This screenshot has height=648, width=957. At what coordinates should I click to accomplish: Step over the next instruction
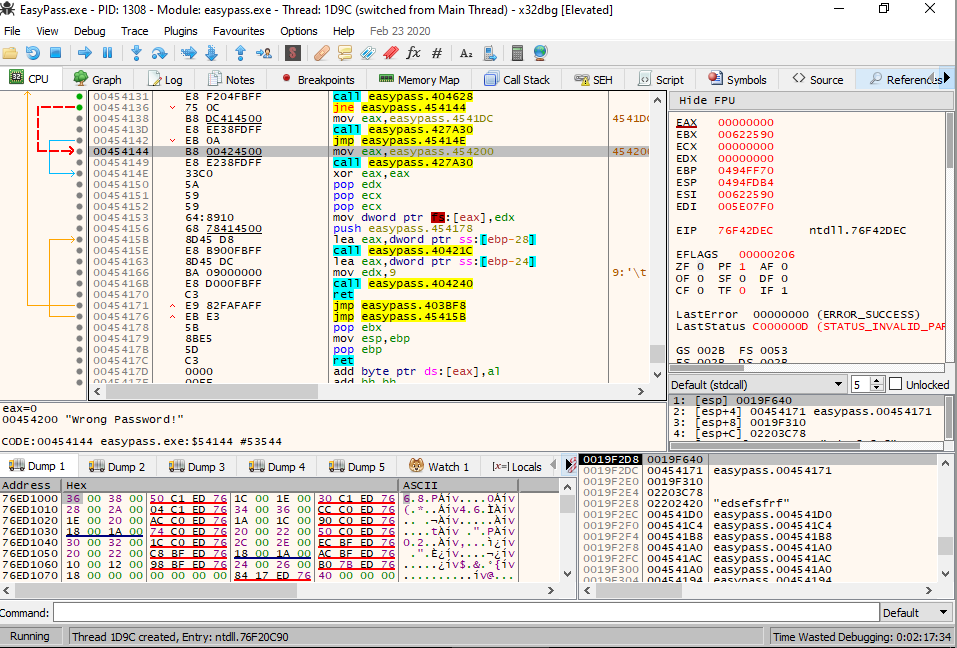tap(159, 53)
